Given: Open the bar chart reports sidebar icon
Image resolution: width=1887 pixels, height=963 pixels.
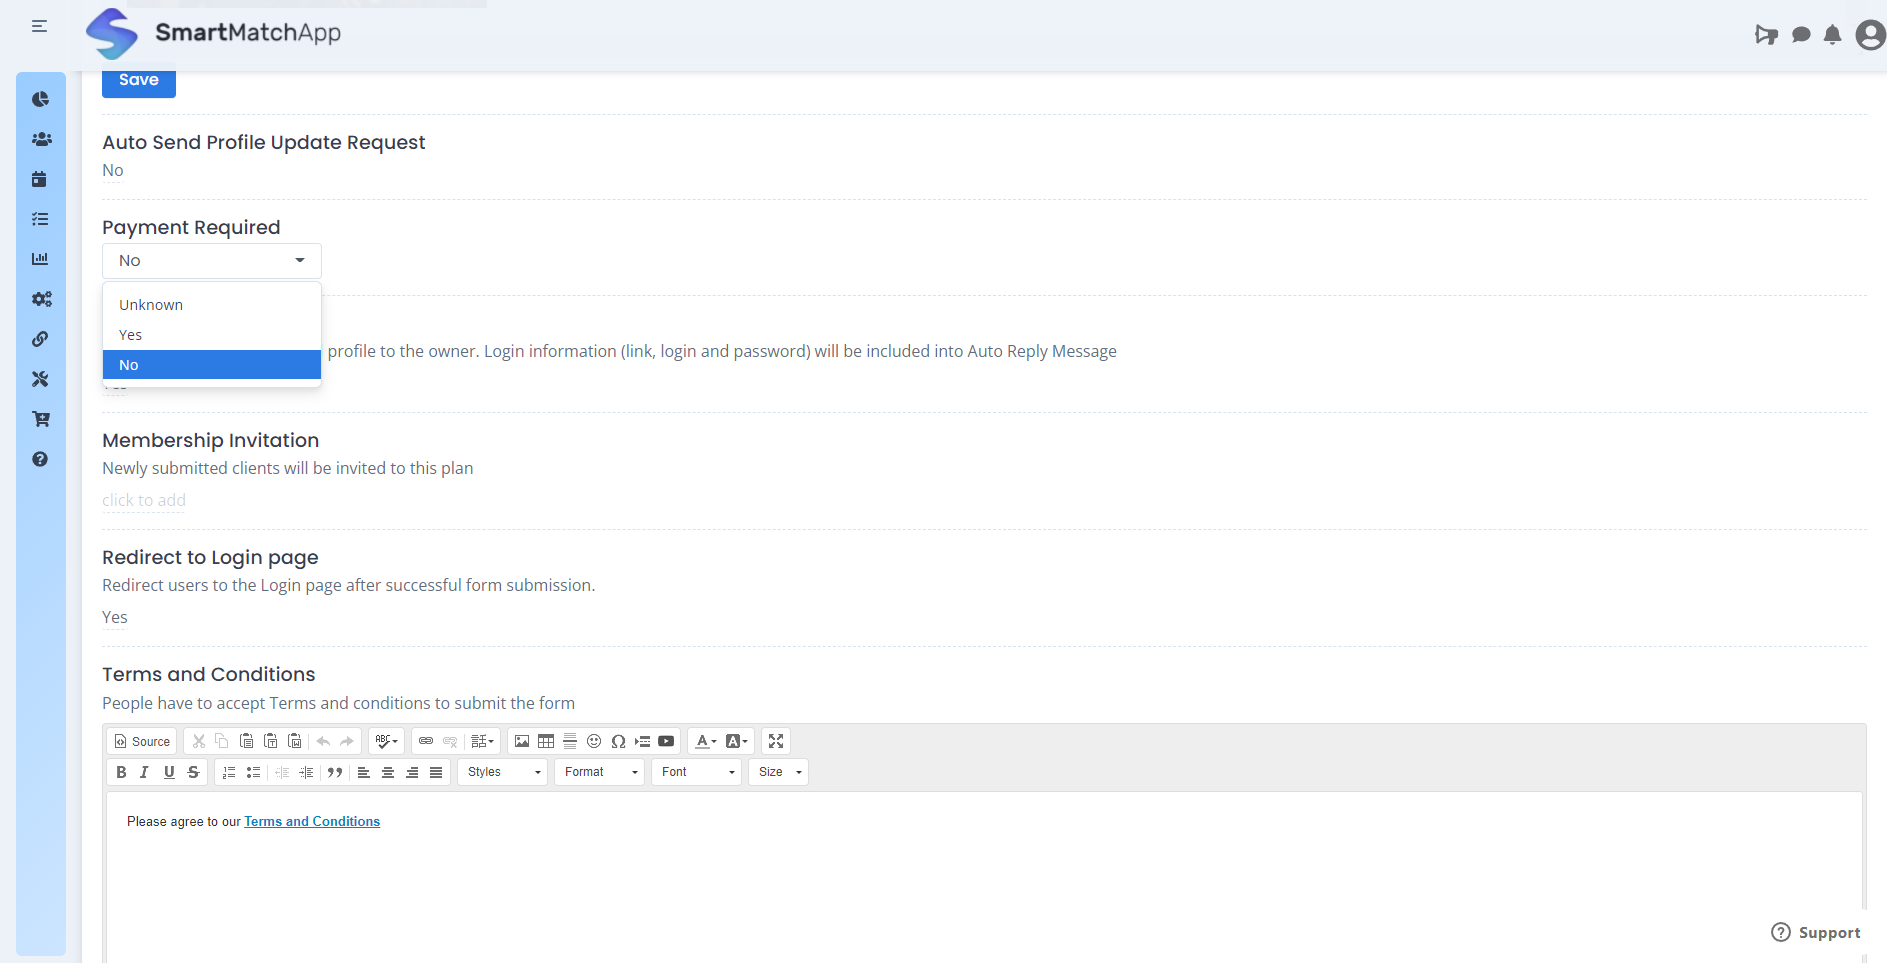Looking at the screenshot, I should [40, 259].
